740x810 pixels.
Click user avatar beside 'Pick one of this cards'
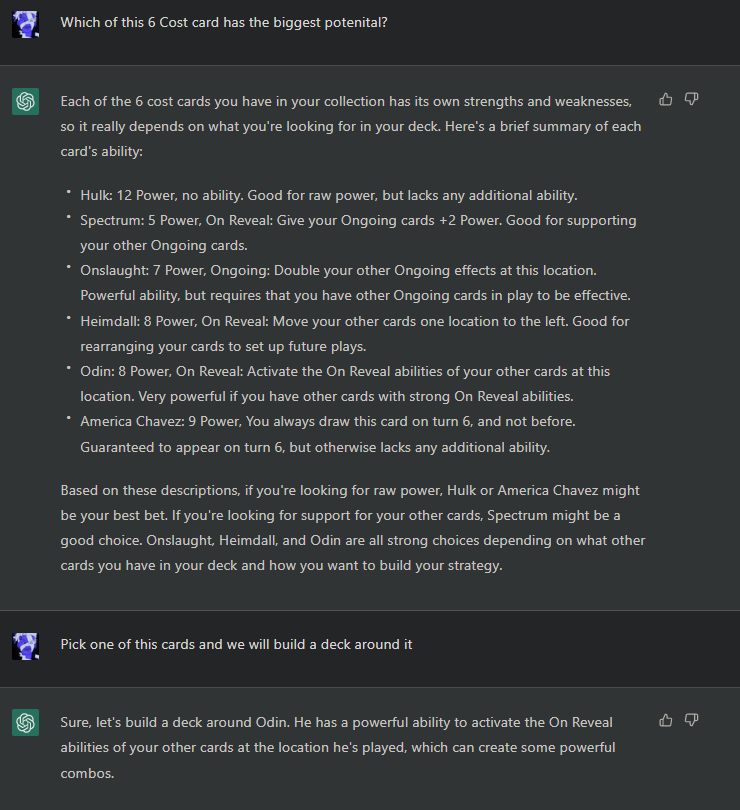pos(26,645)
